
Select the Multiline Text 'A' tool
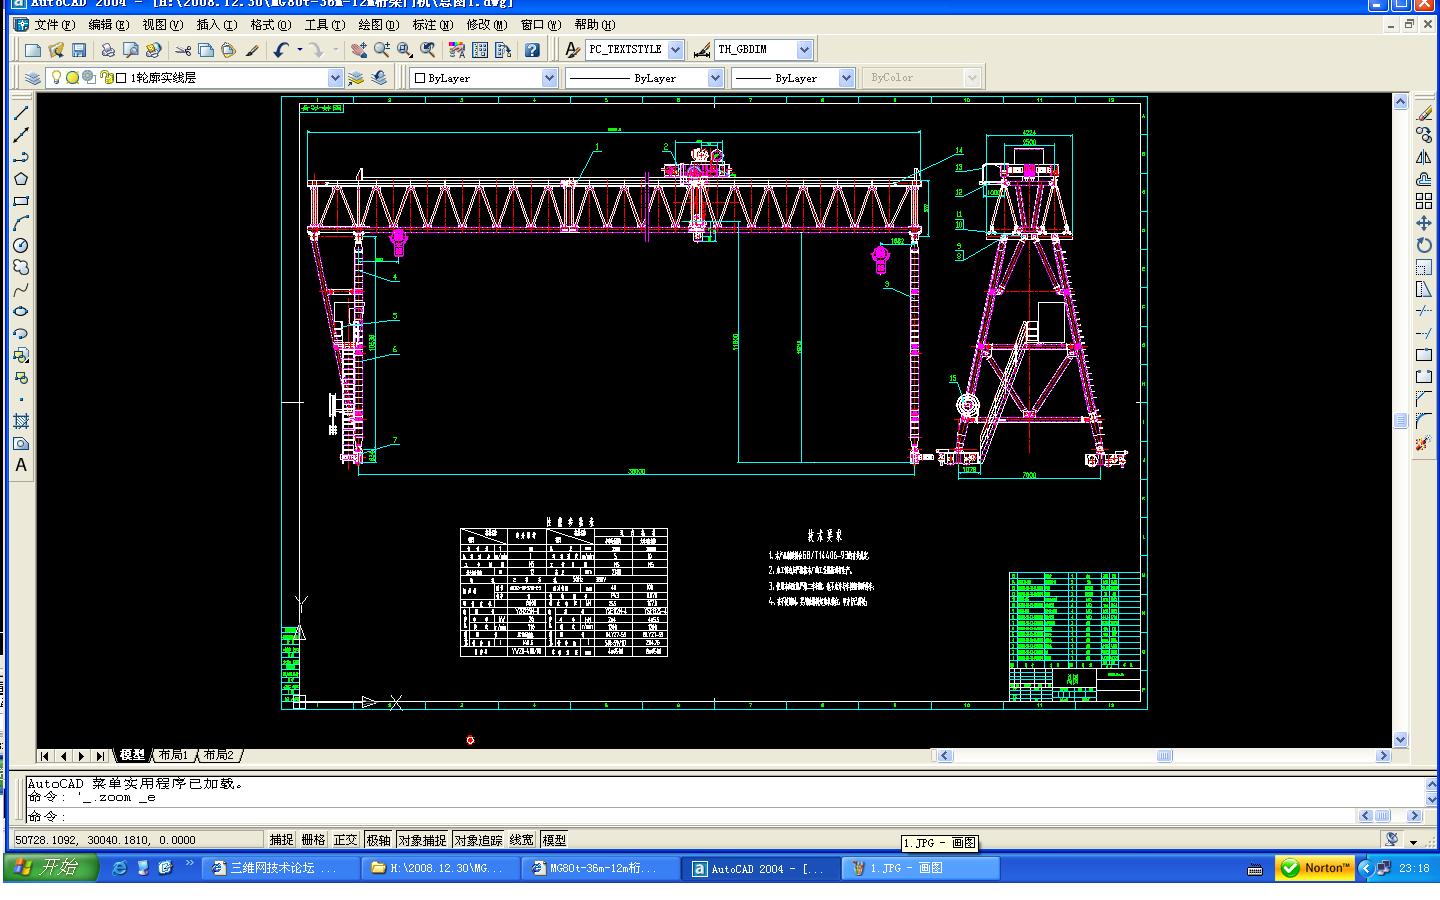point(20,465)
